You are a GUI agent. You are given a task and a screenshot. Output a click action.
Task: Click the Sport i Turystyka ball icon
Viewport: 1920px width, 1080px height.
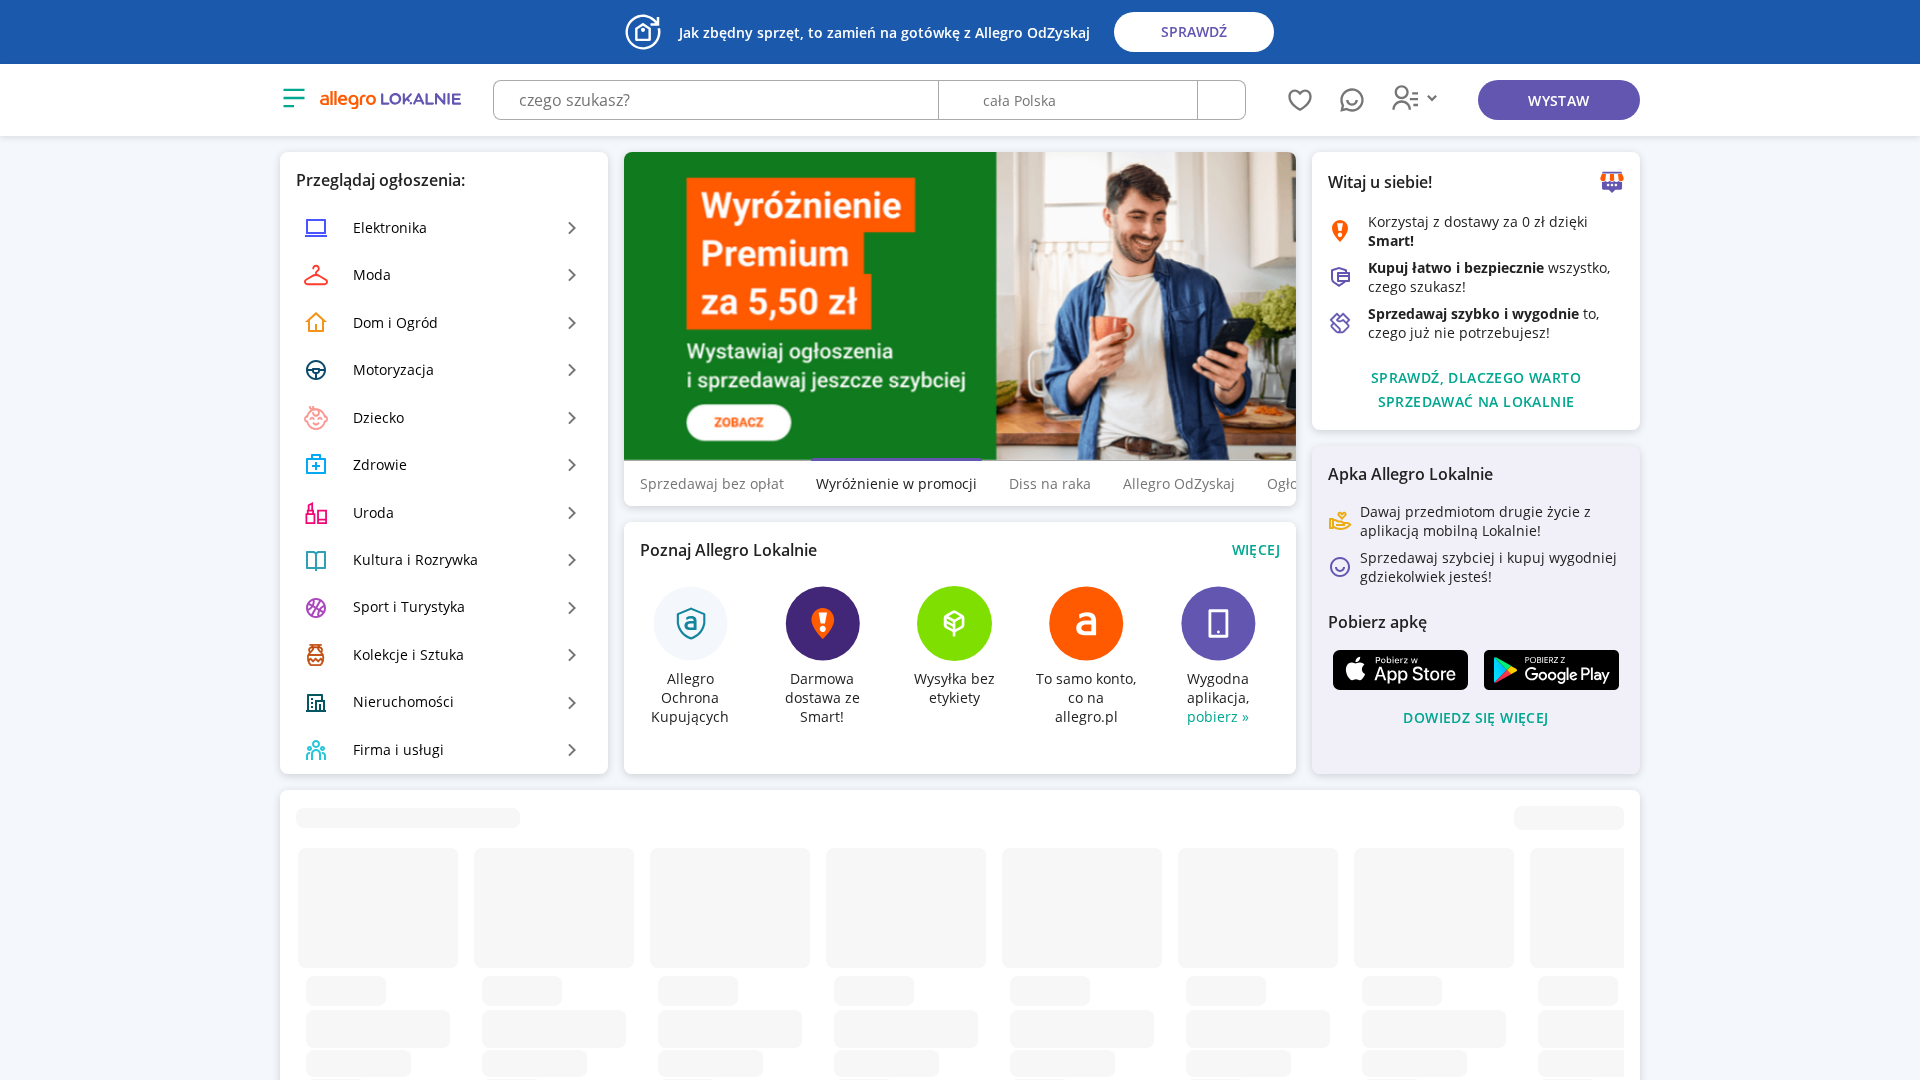tap(316, 607)
